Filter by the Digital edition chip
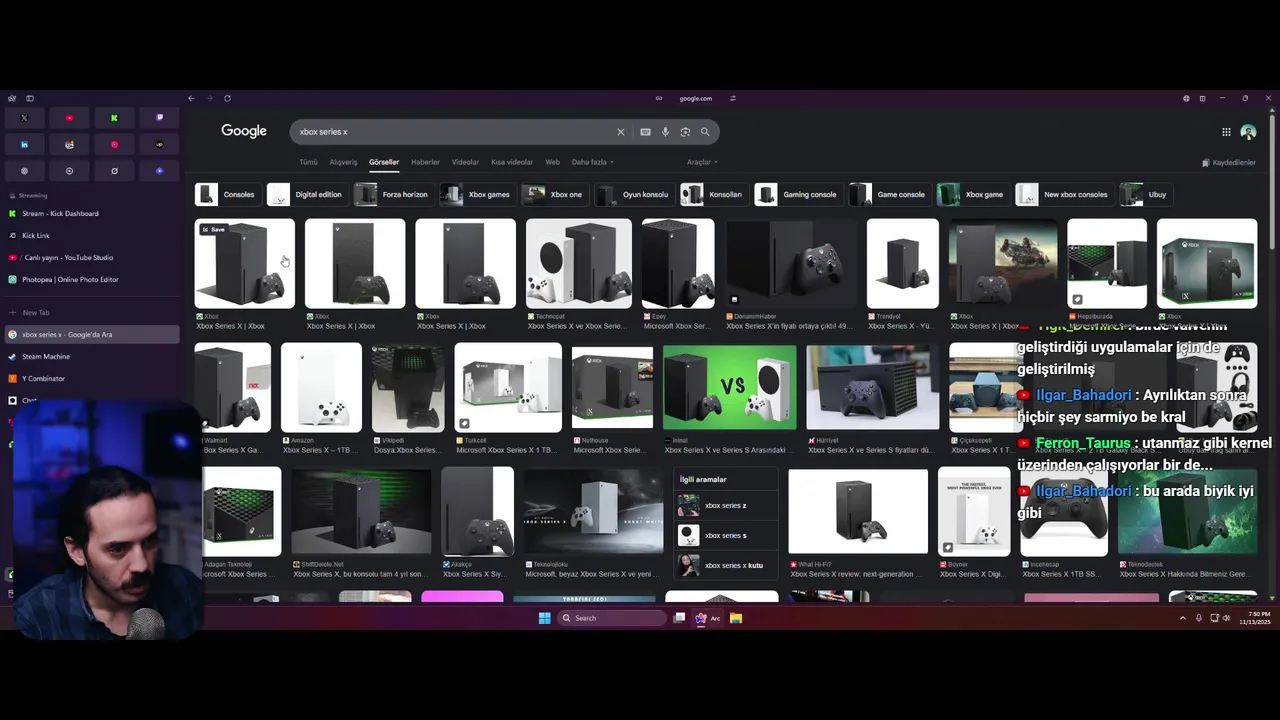This screenshot has height=720, width=1280. click(x=306, y=194)
